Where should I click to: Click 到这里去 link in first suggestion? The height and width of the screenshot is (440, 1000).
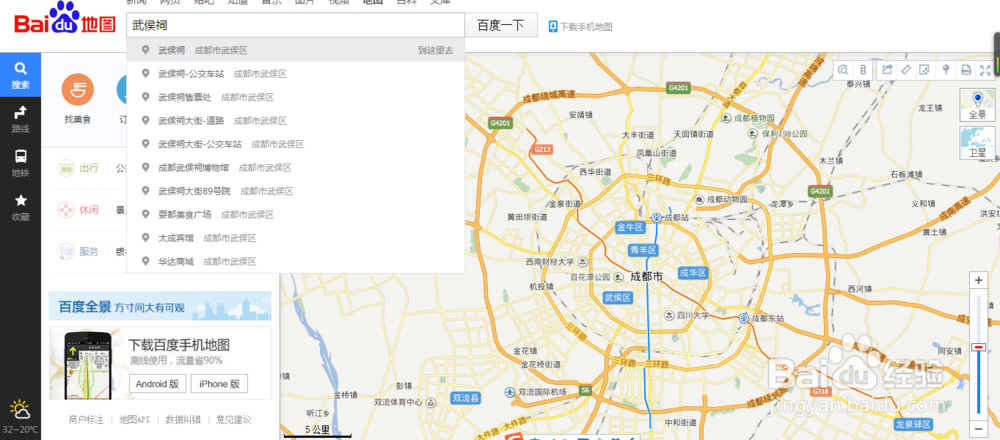(436, 50)
